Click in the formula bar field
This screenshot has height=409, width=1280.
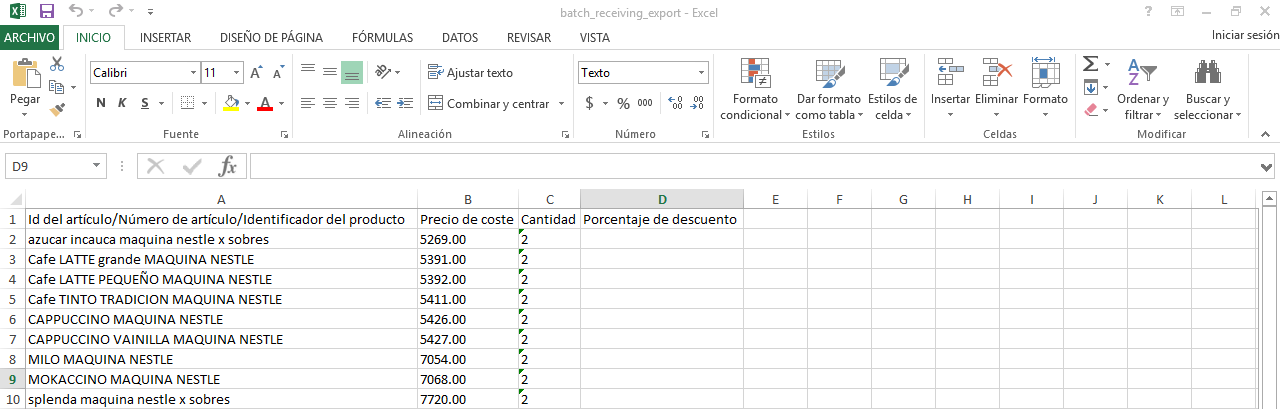click(x=752, y=166)
